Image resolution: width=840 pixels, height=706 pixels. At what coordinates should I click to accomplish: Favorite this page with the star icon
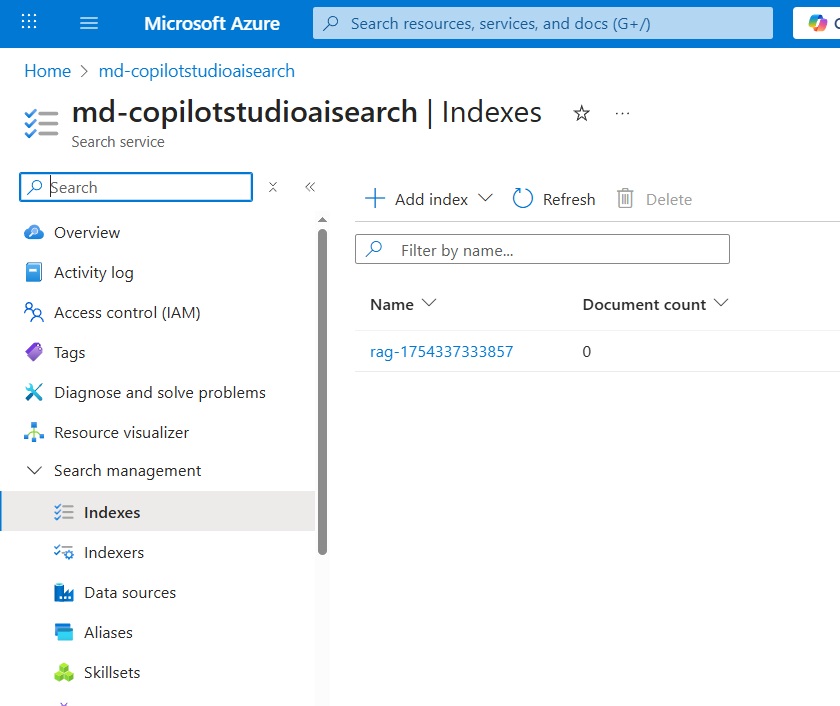pyautogui.click(x=581, y=113)
